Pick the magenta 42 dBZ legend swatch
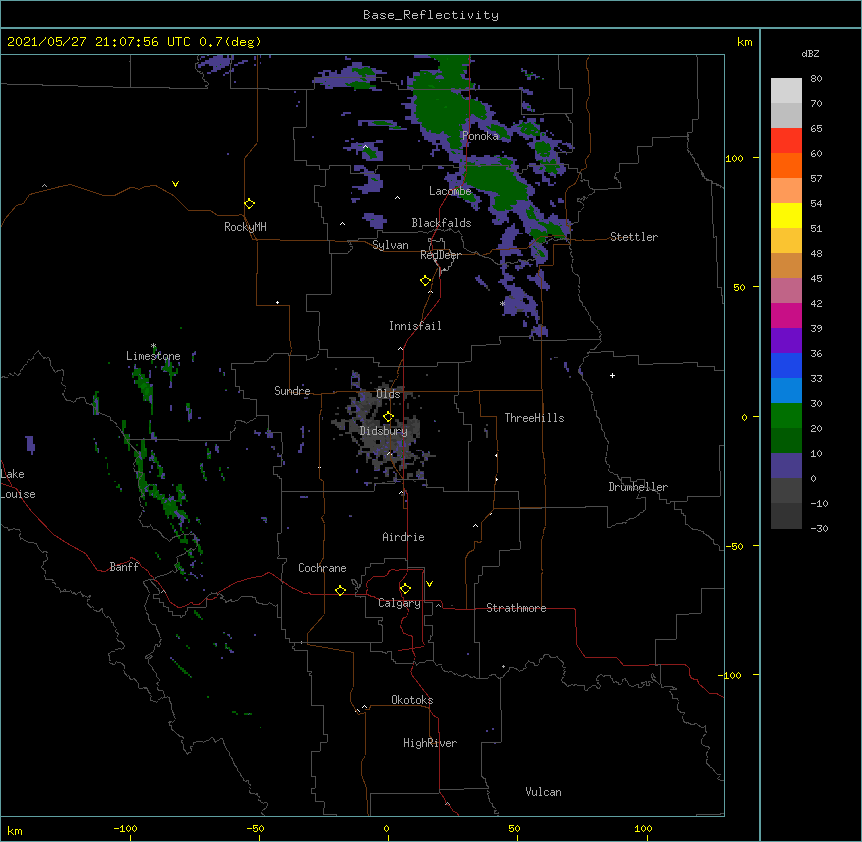The image size is (862, 842). (786, 315)
